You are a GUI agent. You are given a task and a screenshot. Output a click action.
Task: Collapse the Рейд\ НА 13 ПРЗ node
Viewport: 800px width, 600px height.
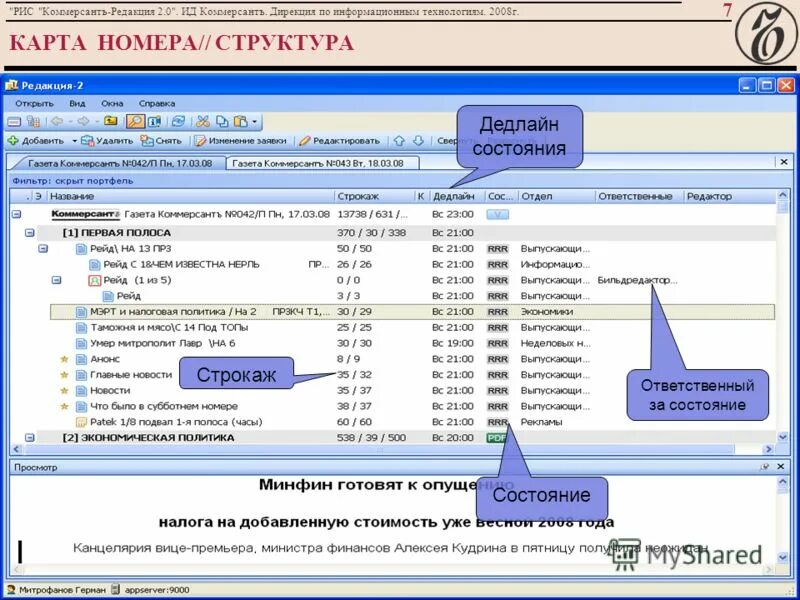click(x=43, y=248)
